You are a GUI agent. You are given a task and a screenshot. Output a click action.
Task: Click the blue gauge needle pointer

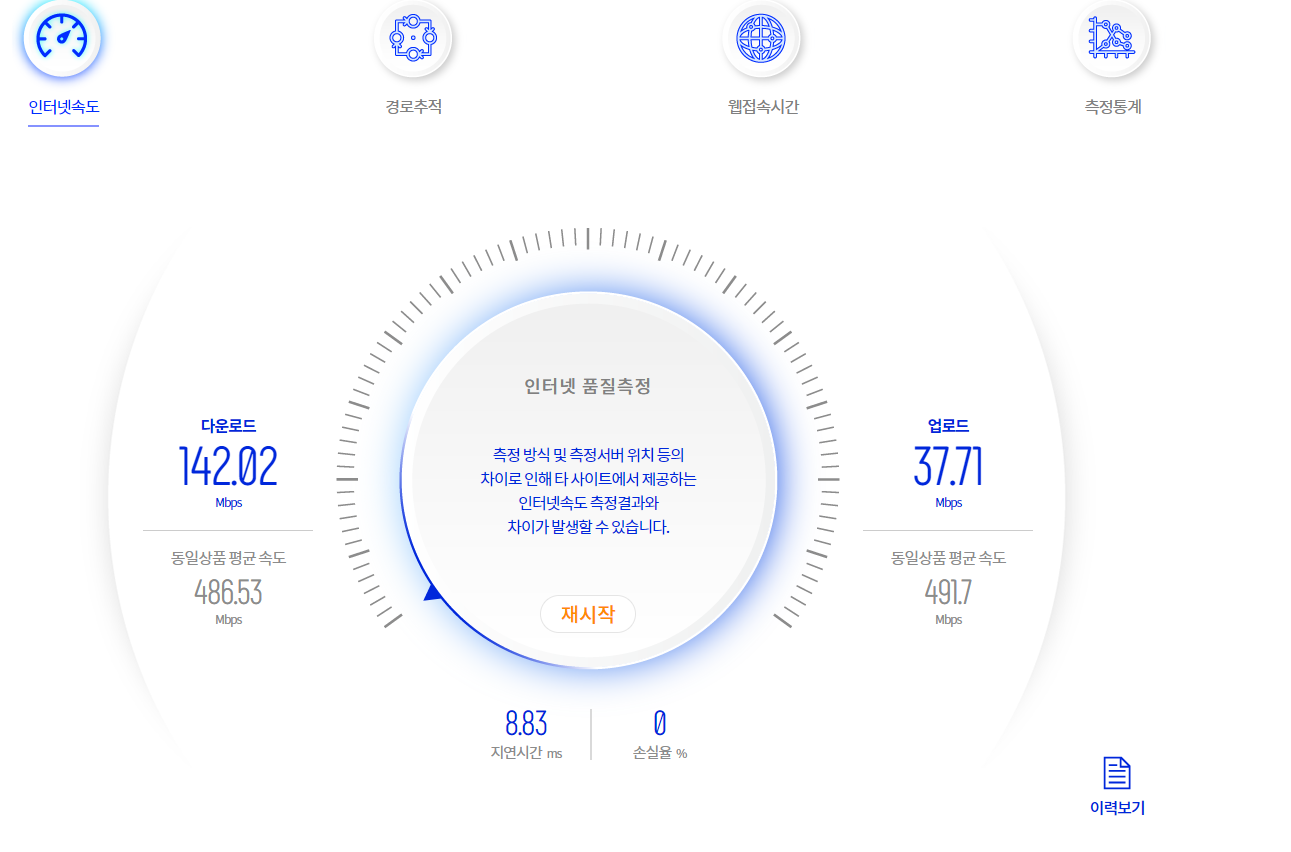[x=433, y=593]
